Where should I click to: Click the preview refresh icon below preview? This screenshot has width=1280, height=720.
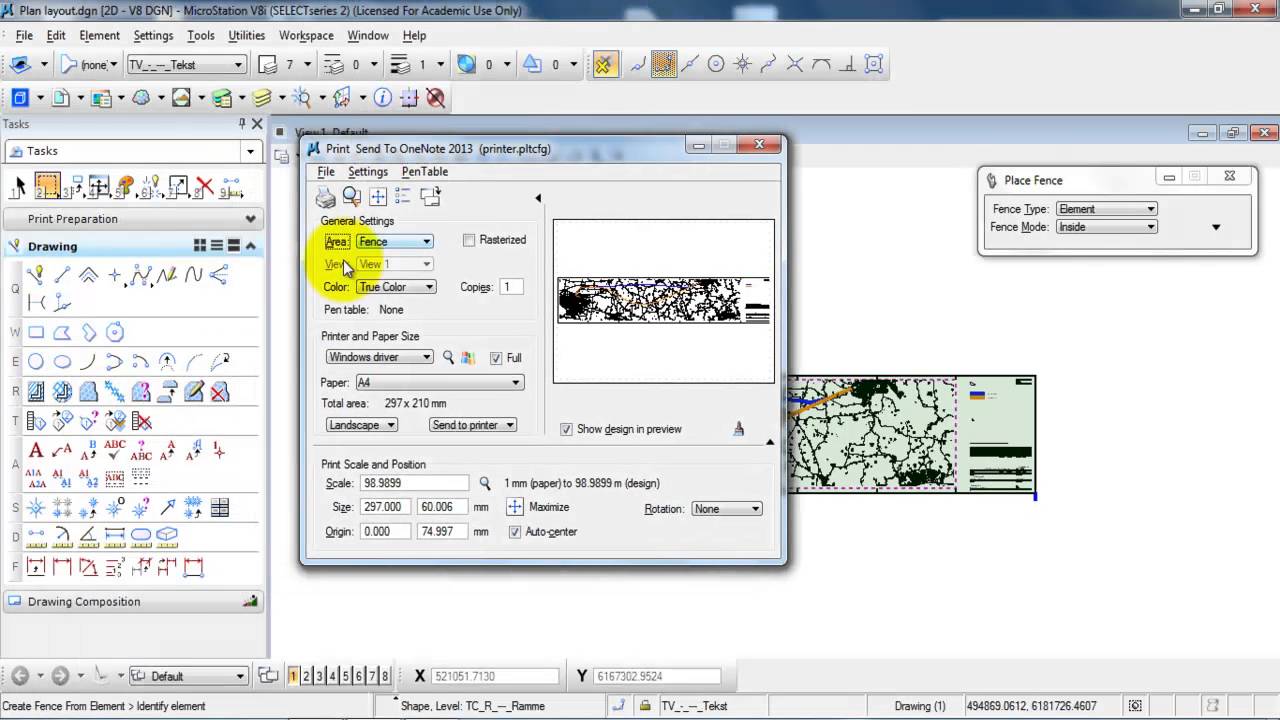739,429
